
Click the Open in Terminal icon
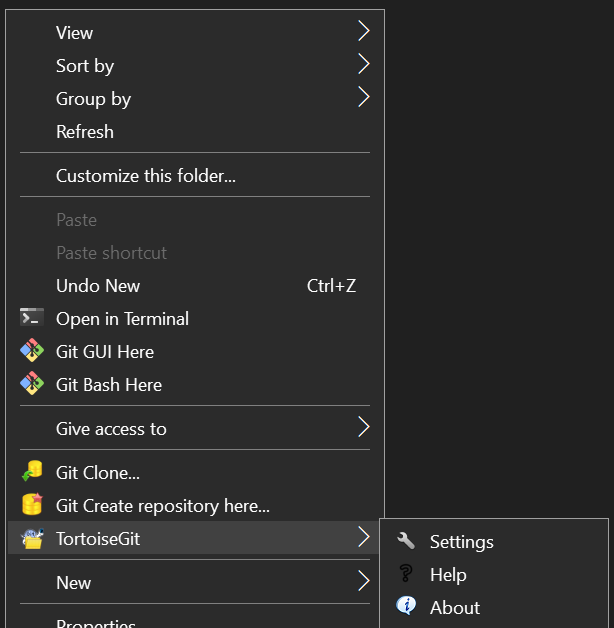(32, 318)
